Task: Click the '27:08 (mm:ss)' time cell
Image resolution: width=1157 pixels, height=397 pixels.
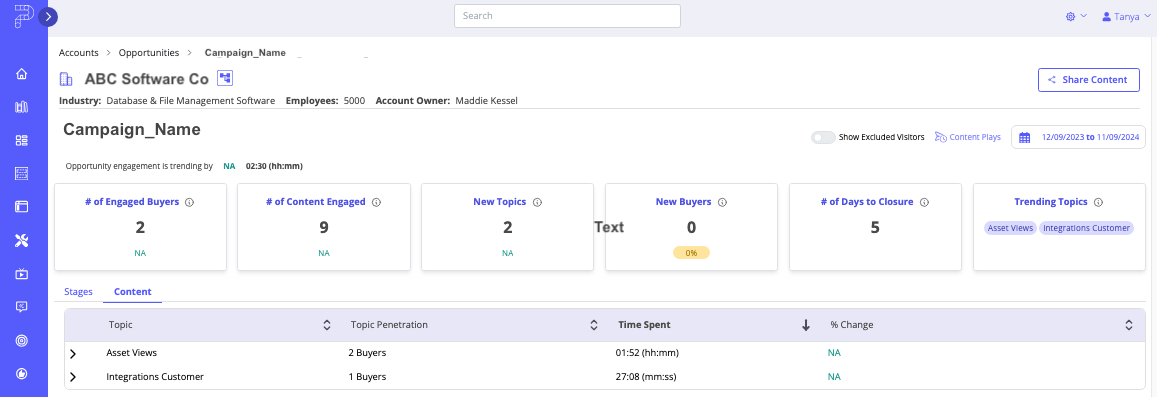Action: coord(647,376)
